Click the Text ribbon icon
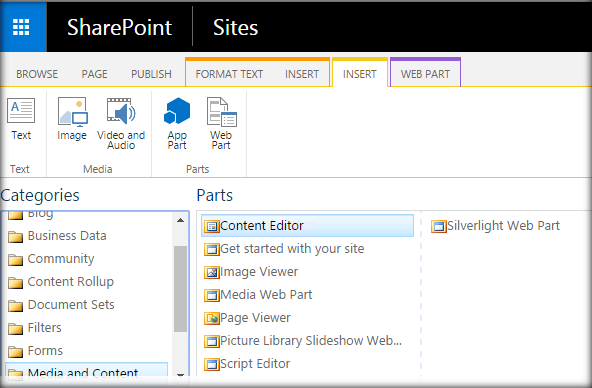The height and width of the screenshot is (388, 592). point(21,111)
